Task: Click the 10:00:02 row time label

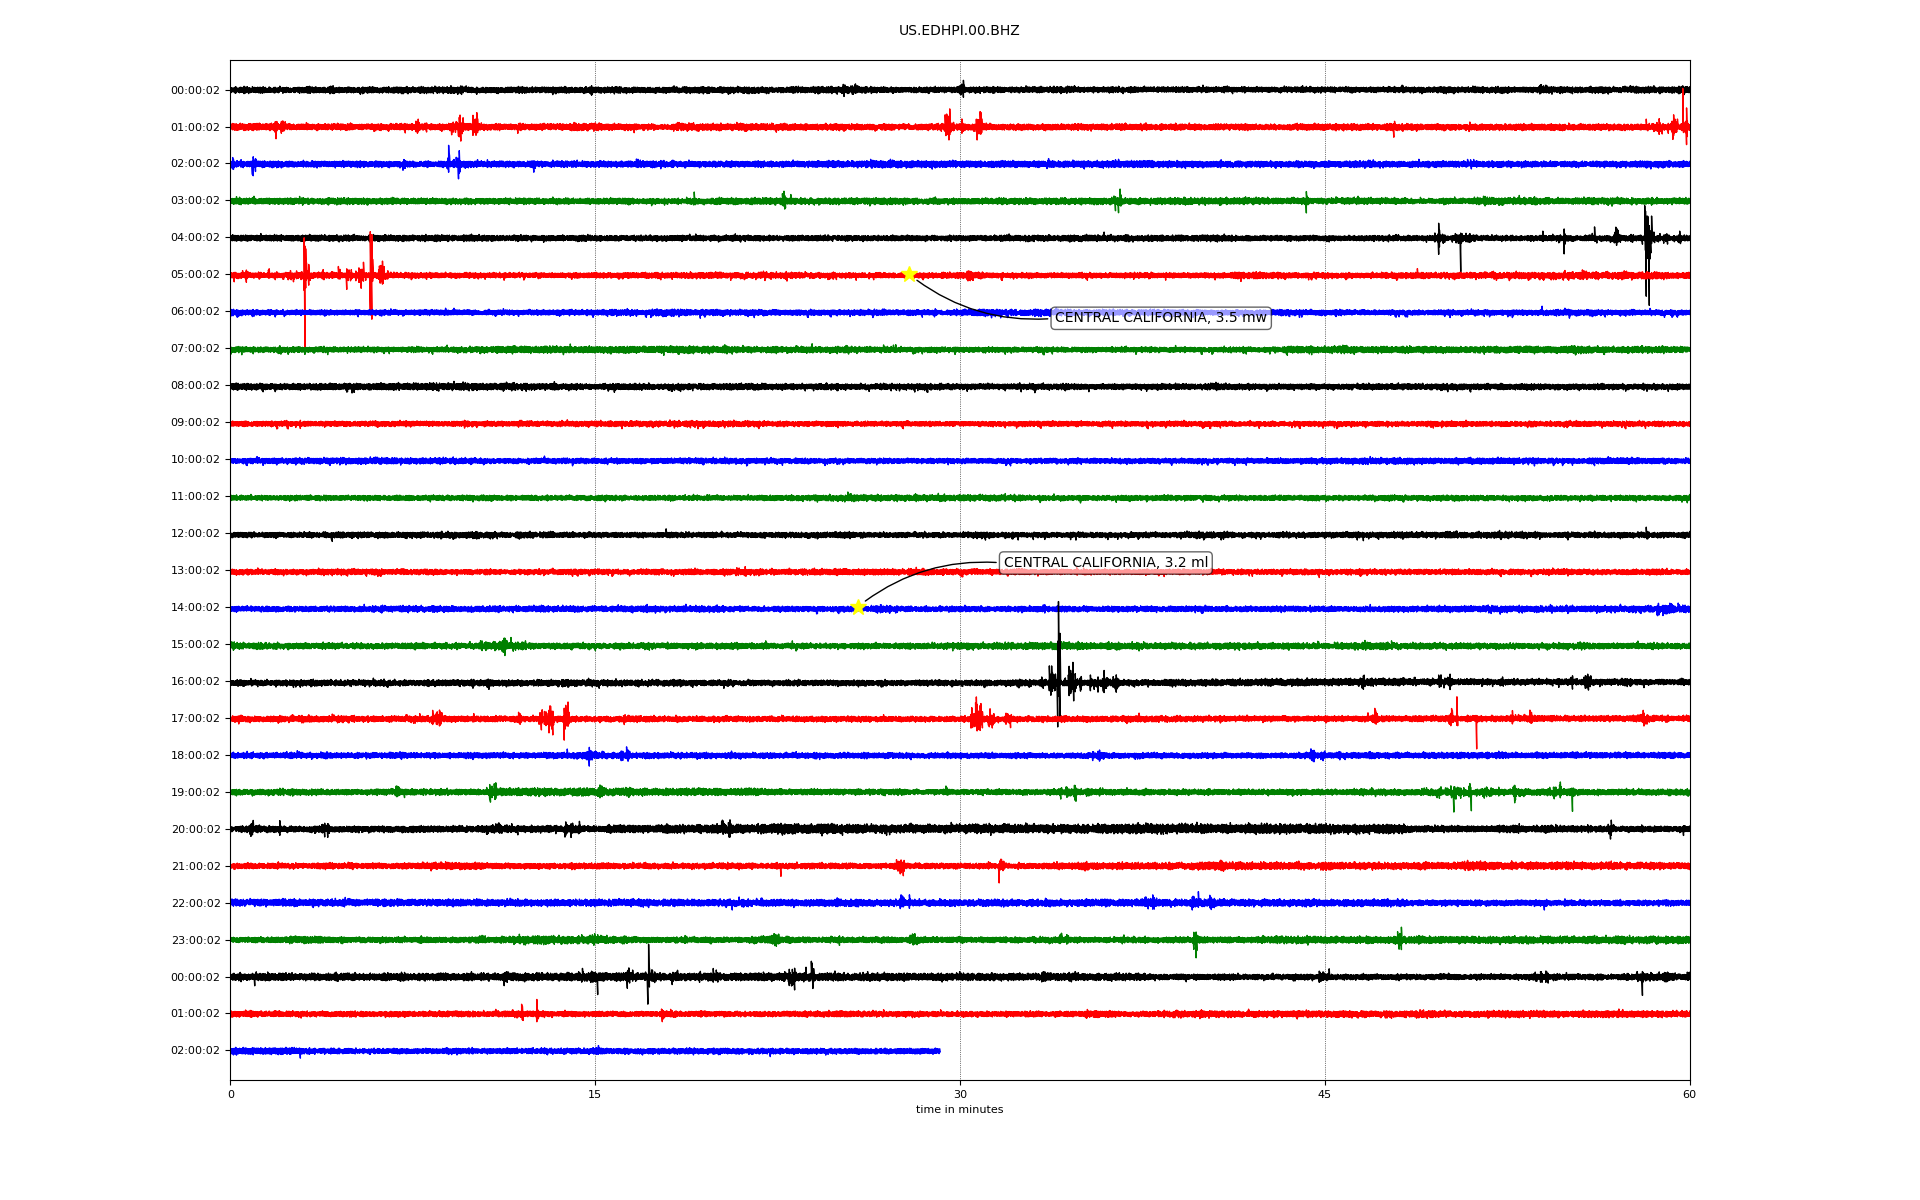Action: [x=195, y=460]
